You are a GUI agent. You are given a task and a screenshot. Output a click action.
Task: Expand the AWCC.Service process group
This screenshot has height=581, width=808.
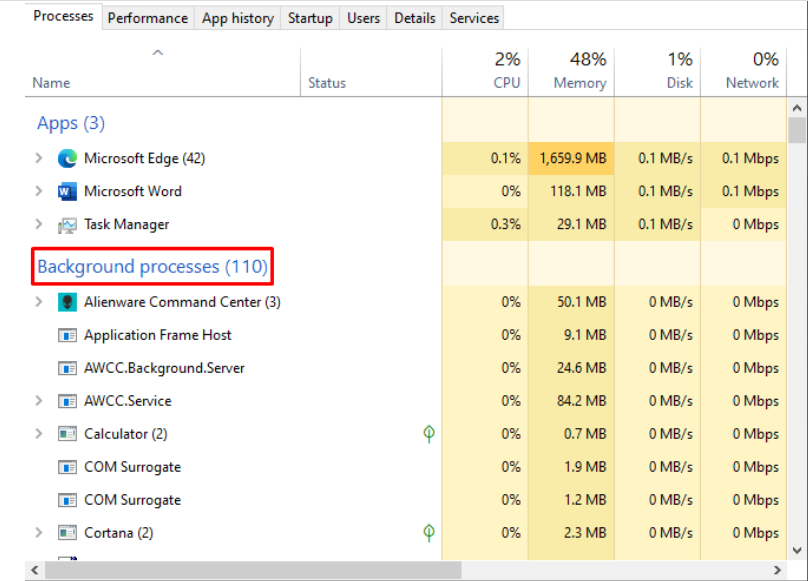pyautogui.click(x=39, y=401)
